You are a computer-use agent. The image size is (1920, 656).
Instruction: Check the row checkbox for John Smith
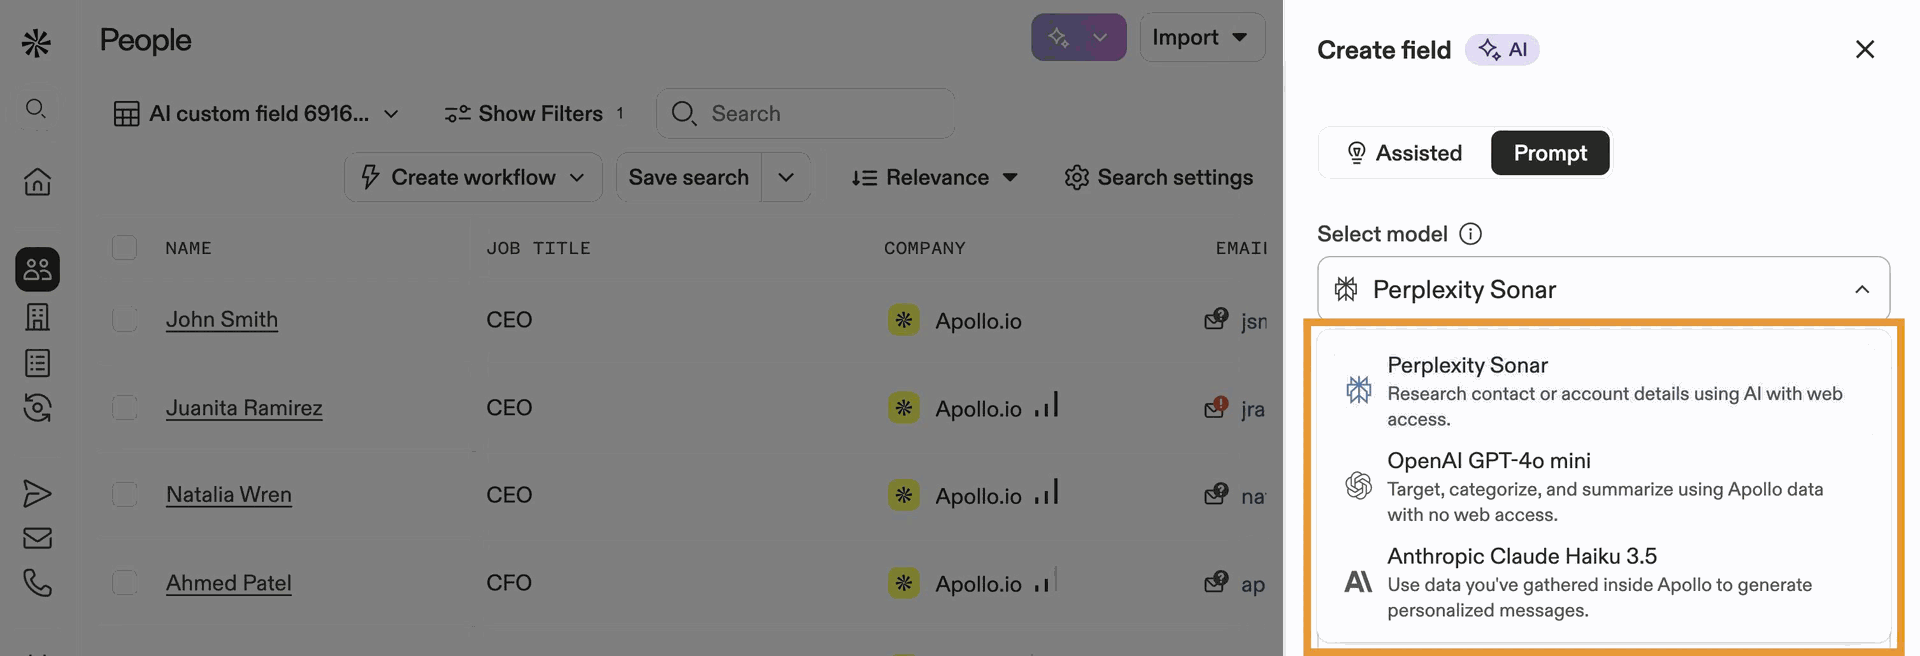(124, 320)
